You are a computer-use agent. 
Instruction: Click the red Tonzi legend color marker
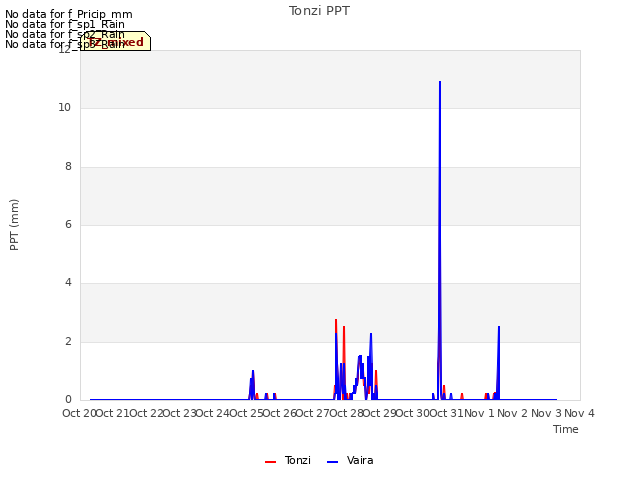coord(270,462)
